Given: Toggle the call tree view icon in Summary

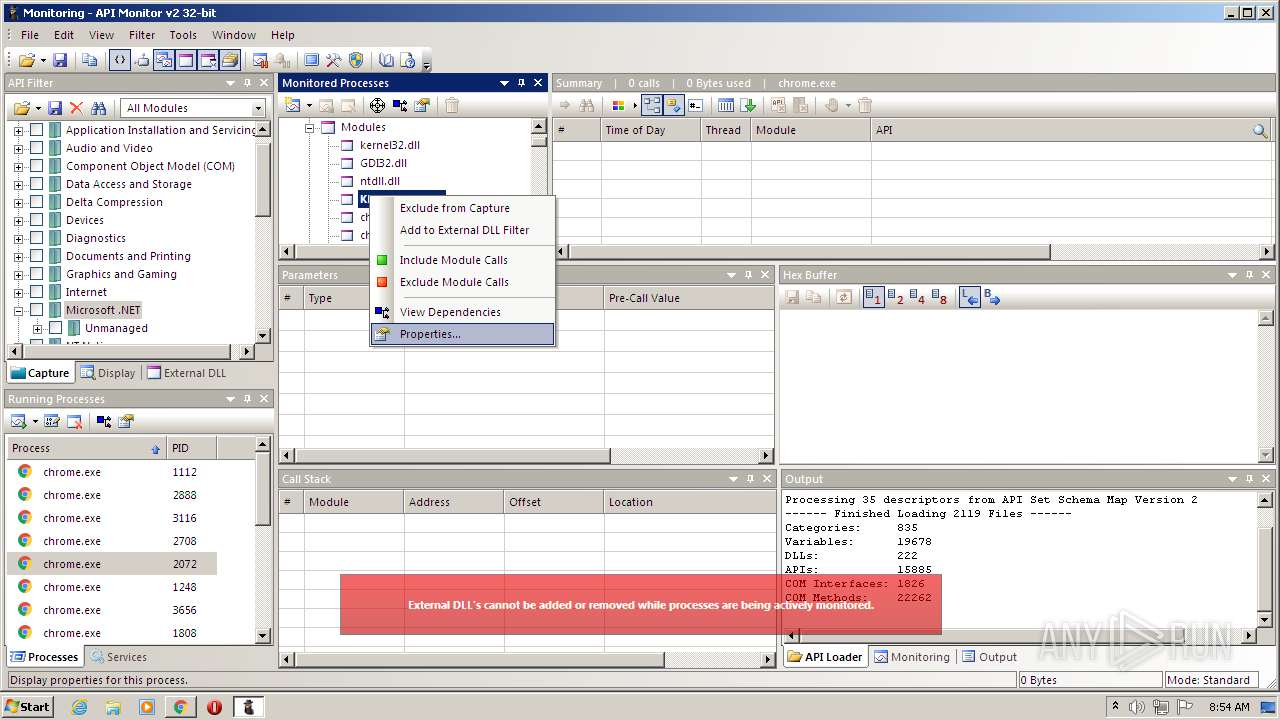Looking at the screenshot, I should tap(652, 105).
